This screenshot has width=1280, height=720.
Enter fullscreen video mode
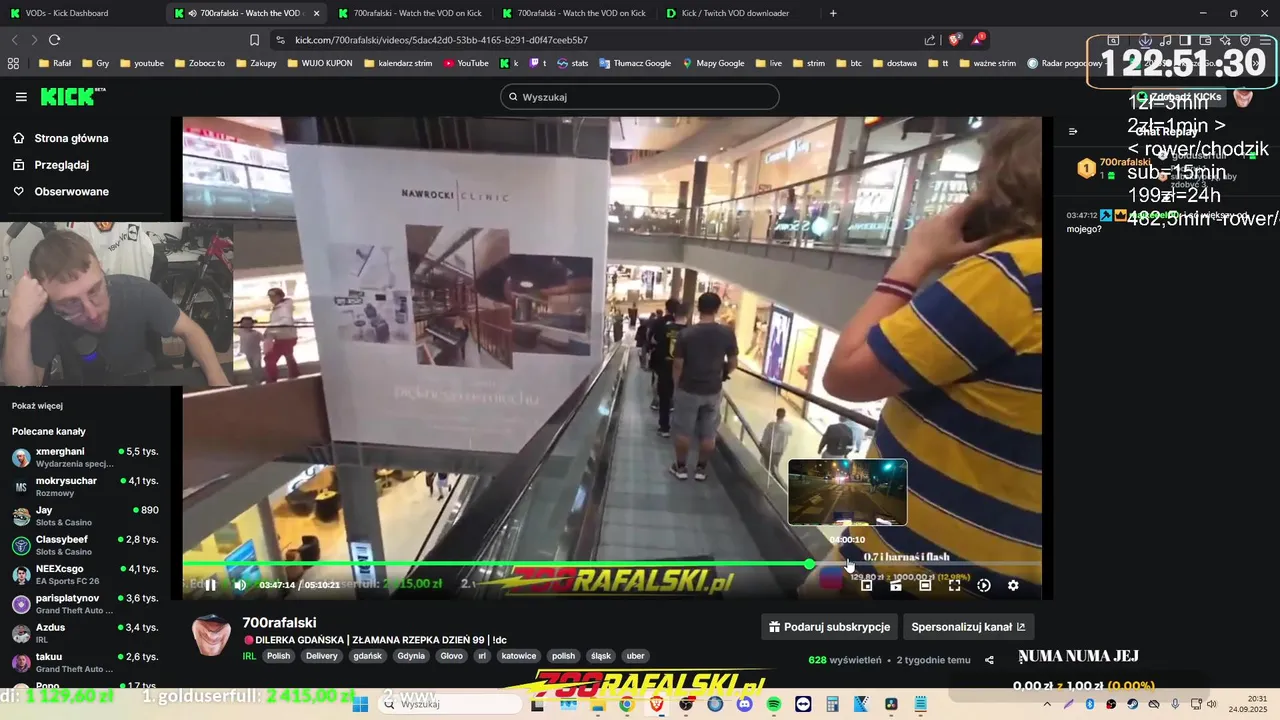tap(954, 585)
